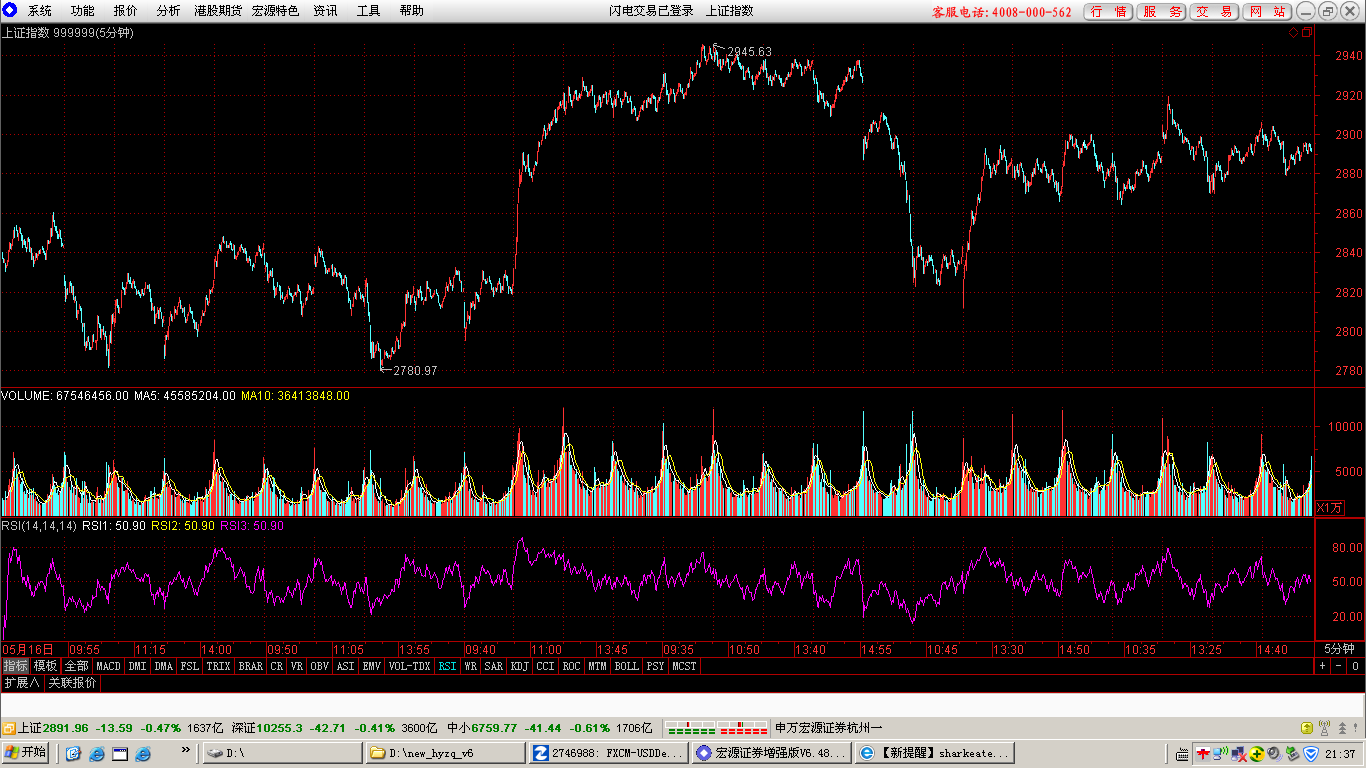This screenshot has height=768, width=1366.
Task: Click the X1万 volume unit label
Action: click(x=1330, y=508)
